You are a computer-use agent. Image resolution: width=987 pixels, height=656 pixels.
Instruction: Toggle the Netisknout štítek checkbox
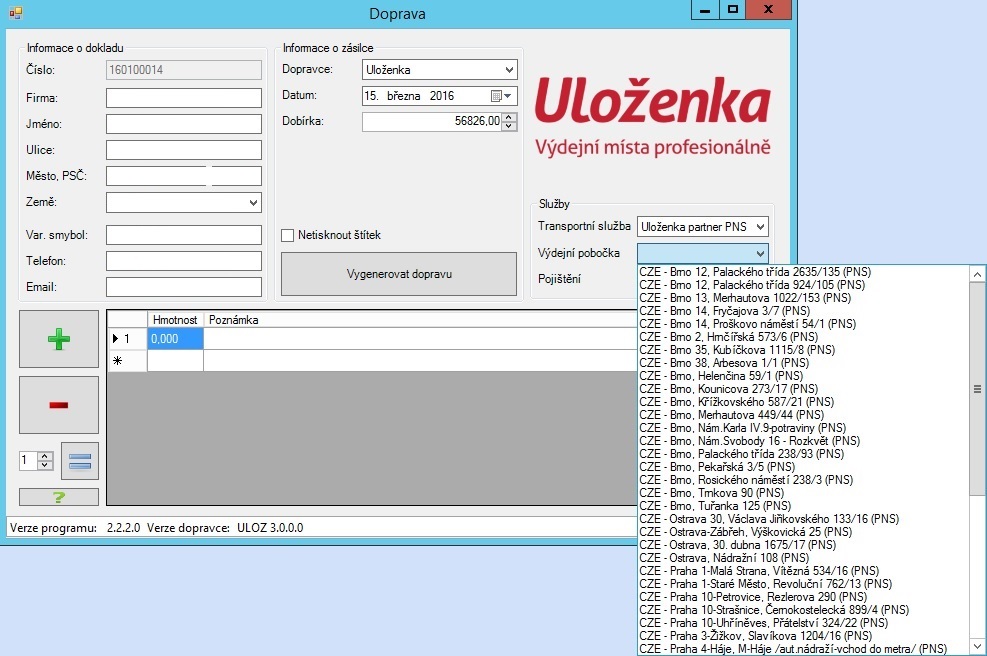(x=288, y=235)
